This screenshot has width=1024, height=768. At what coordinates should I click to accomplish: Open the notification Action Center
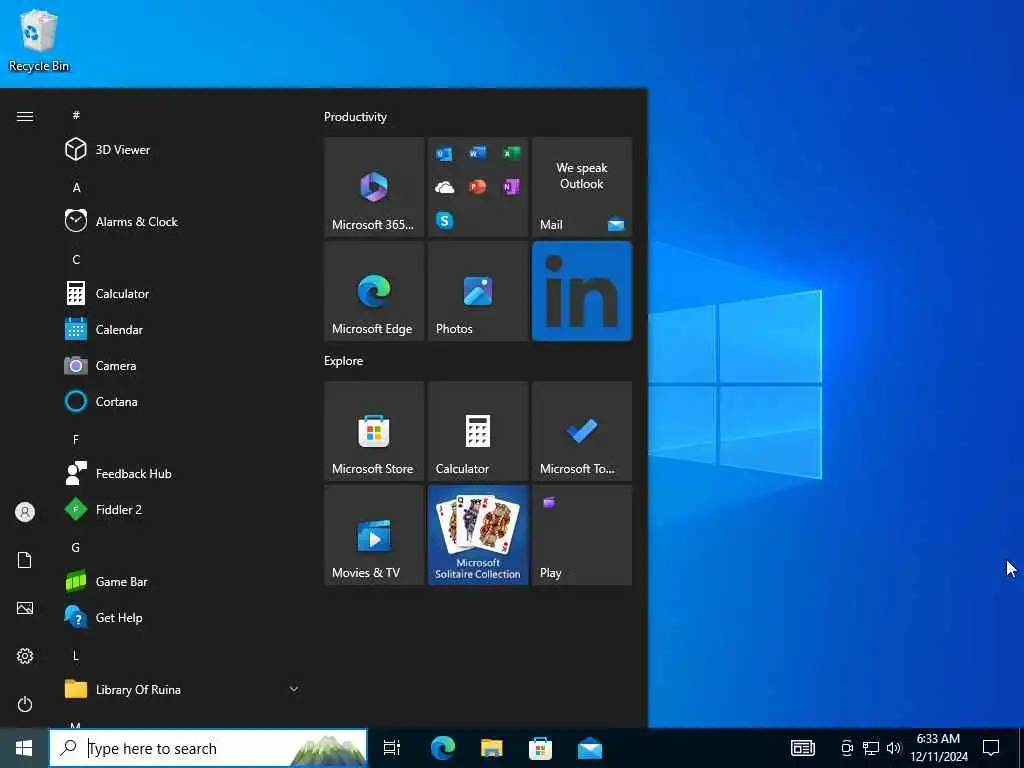pos(991,748)
